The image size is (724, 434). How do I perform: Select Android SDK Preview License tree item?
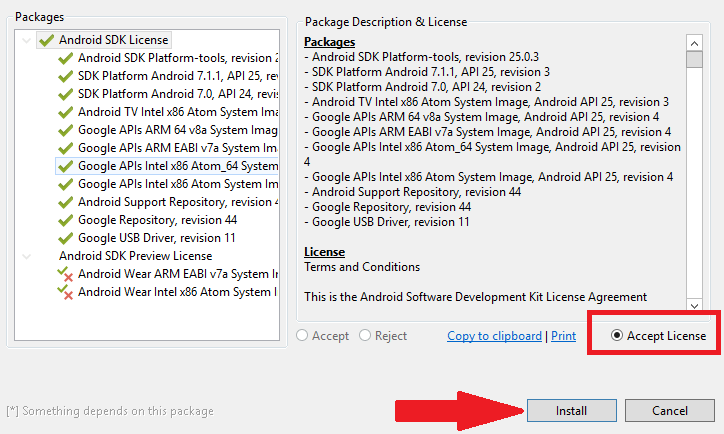135,256
